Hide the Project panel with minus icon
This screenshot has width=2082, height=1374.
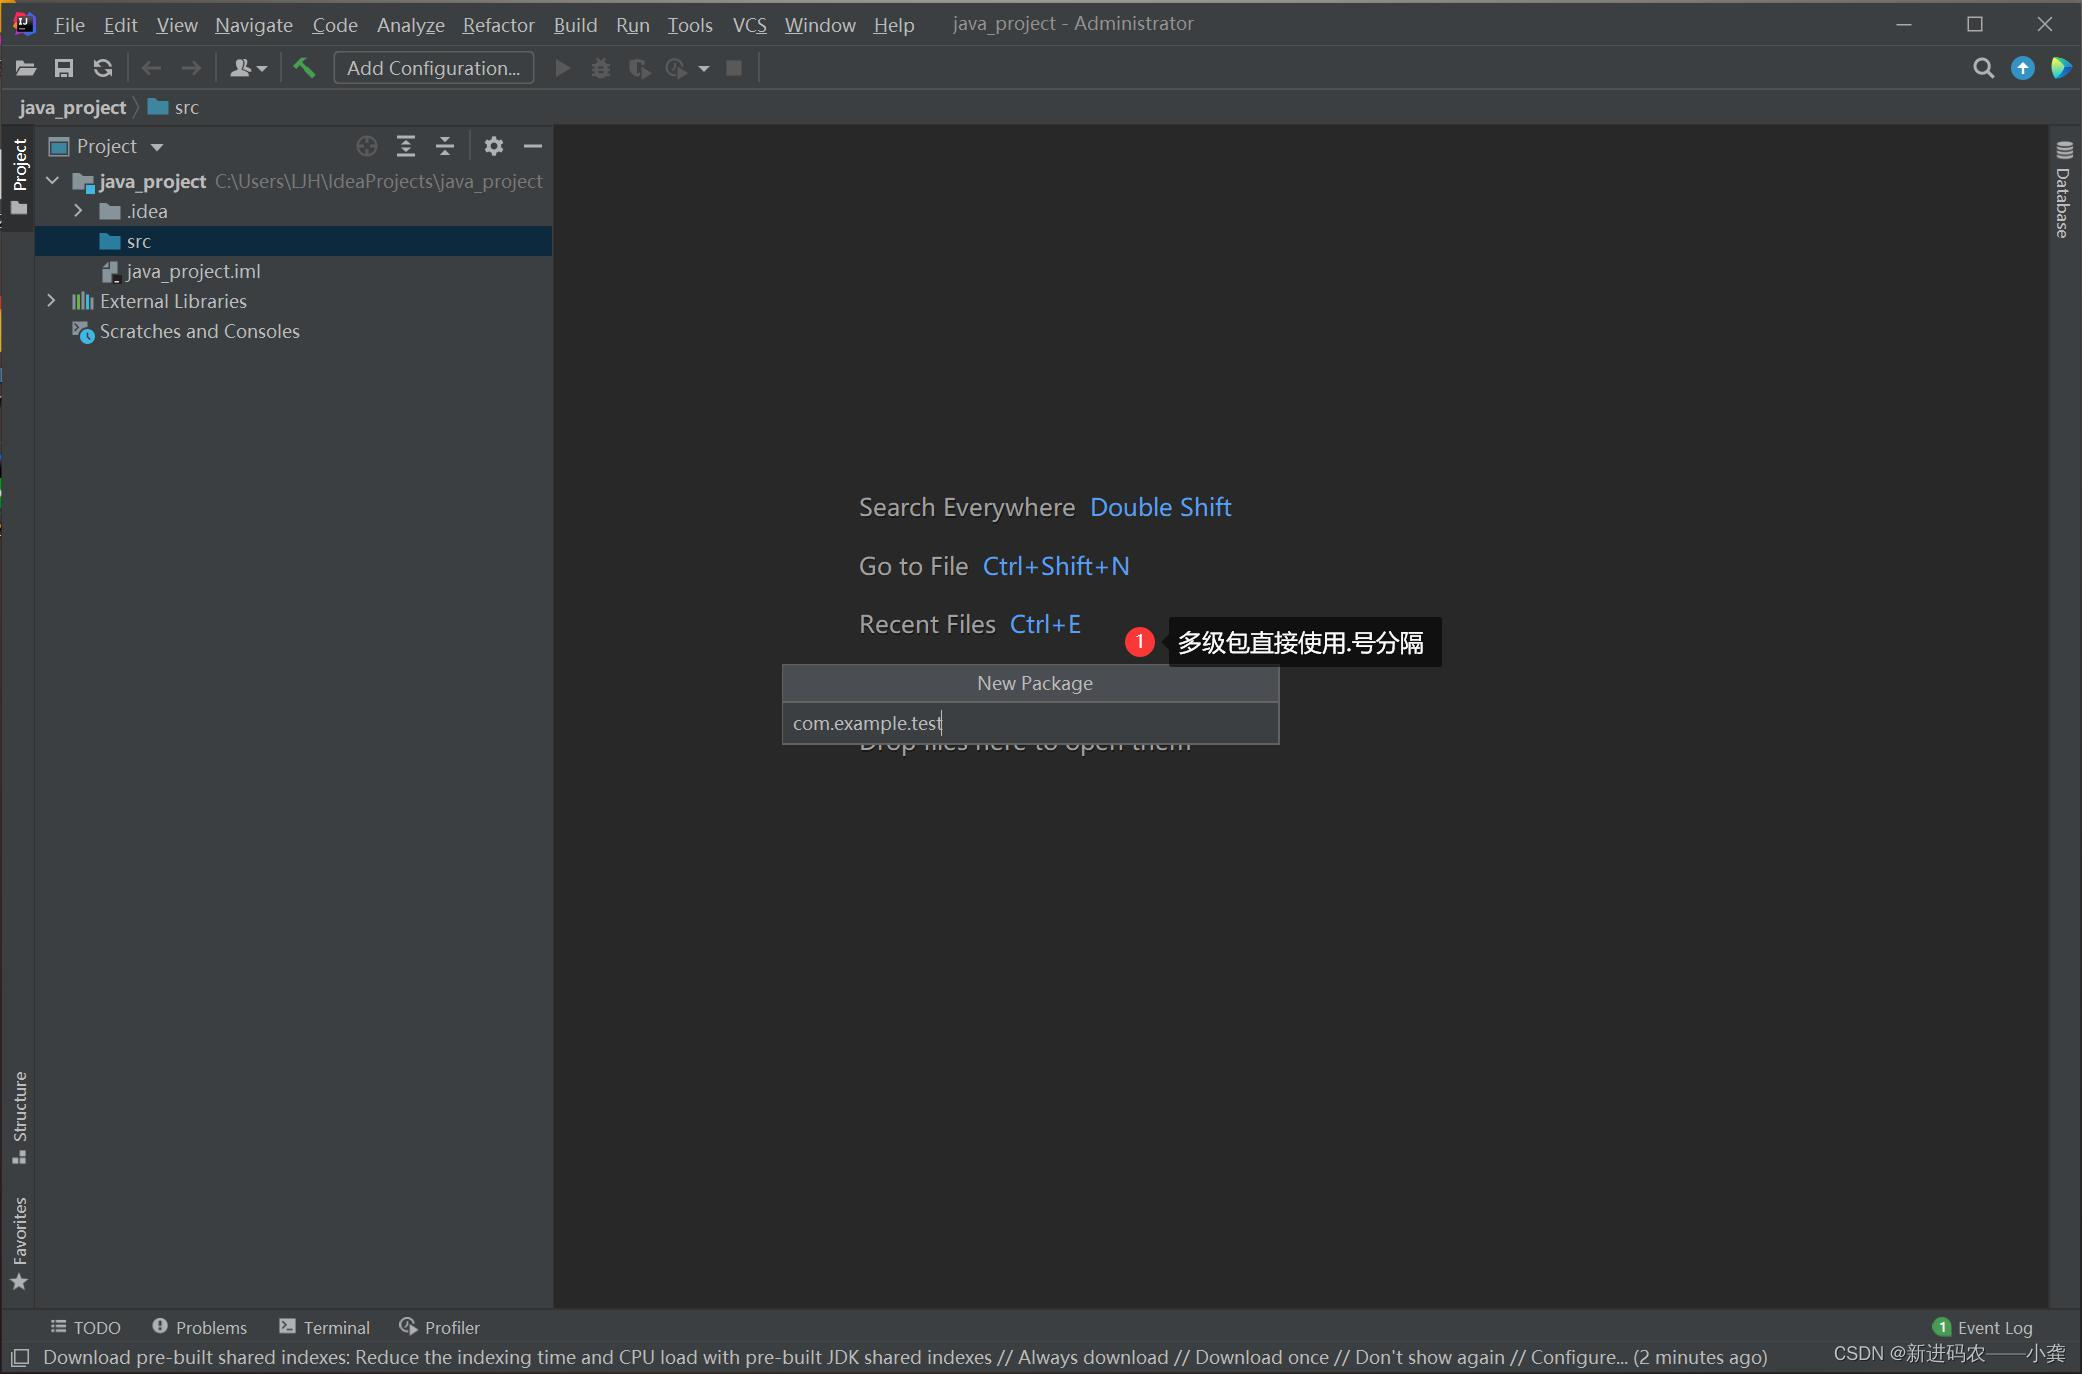point(533,146)
